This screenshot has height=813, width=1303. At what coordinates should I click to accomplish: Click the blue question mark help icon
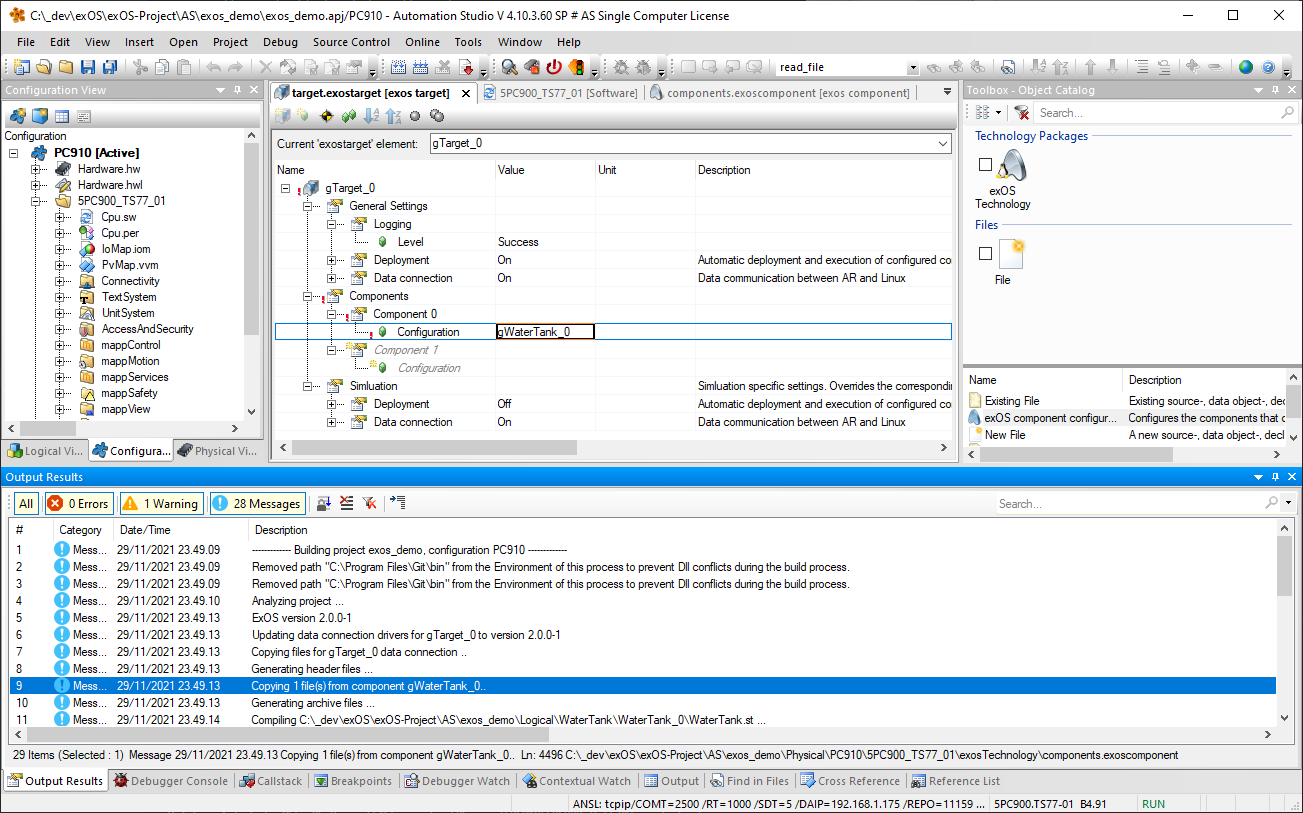coord(1269,67)
